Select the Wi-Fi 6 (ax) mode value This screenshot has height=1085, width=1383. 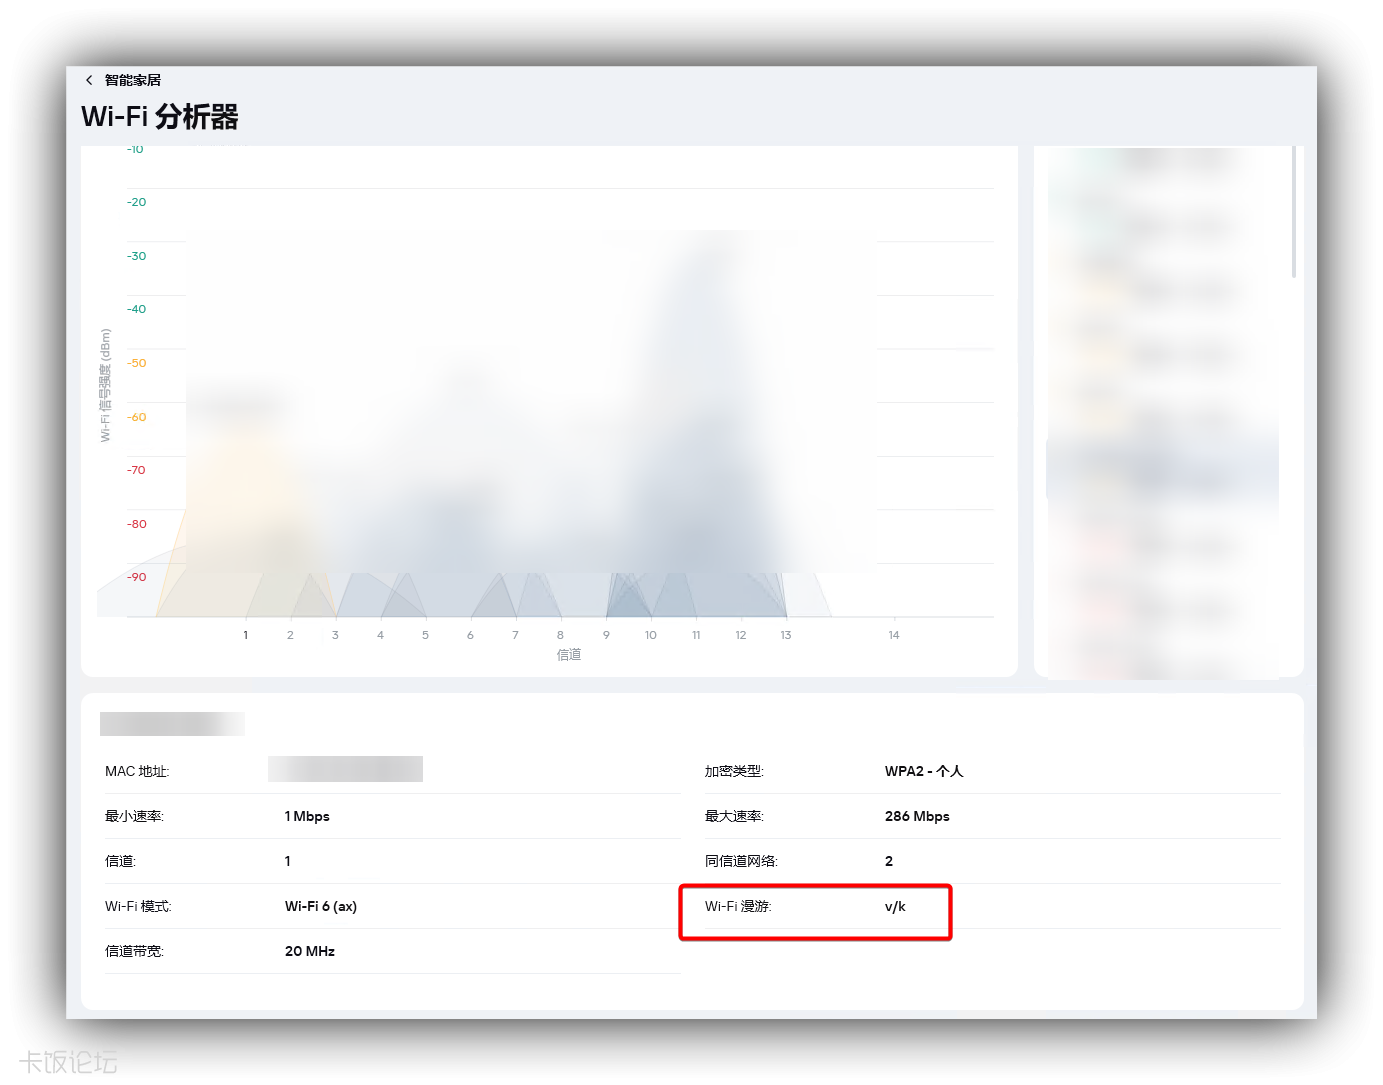(321, 906)
